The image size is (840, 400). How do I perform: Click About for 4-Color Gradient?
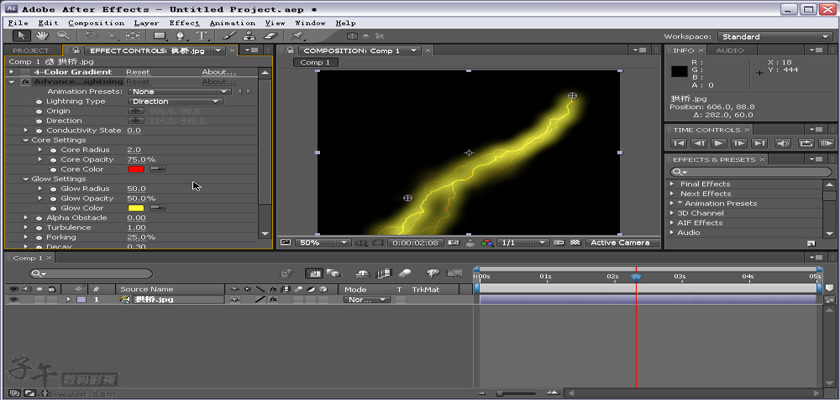pyautogui.click(x=218, y=72)
